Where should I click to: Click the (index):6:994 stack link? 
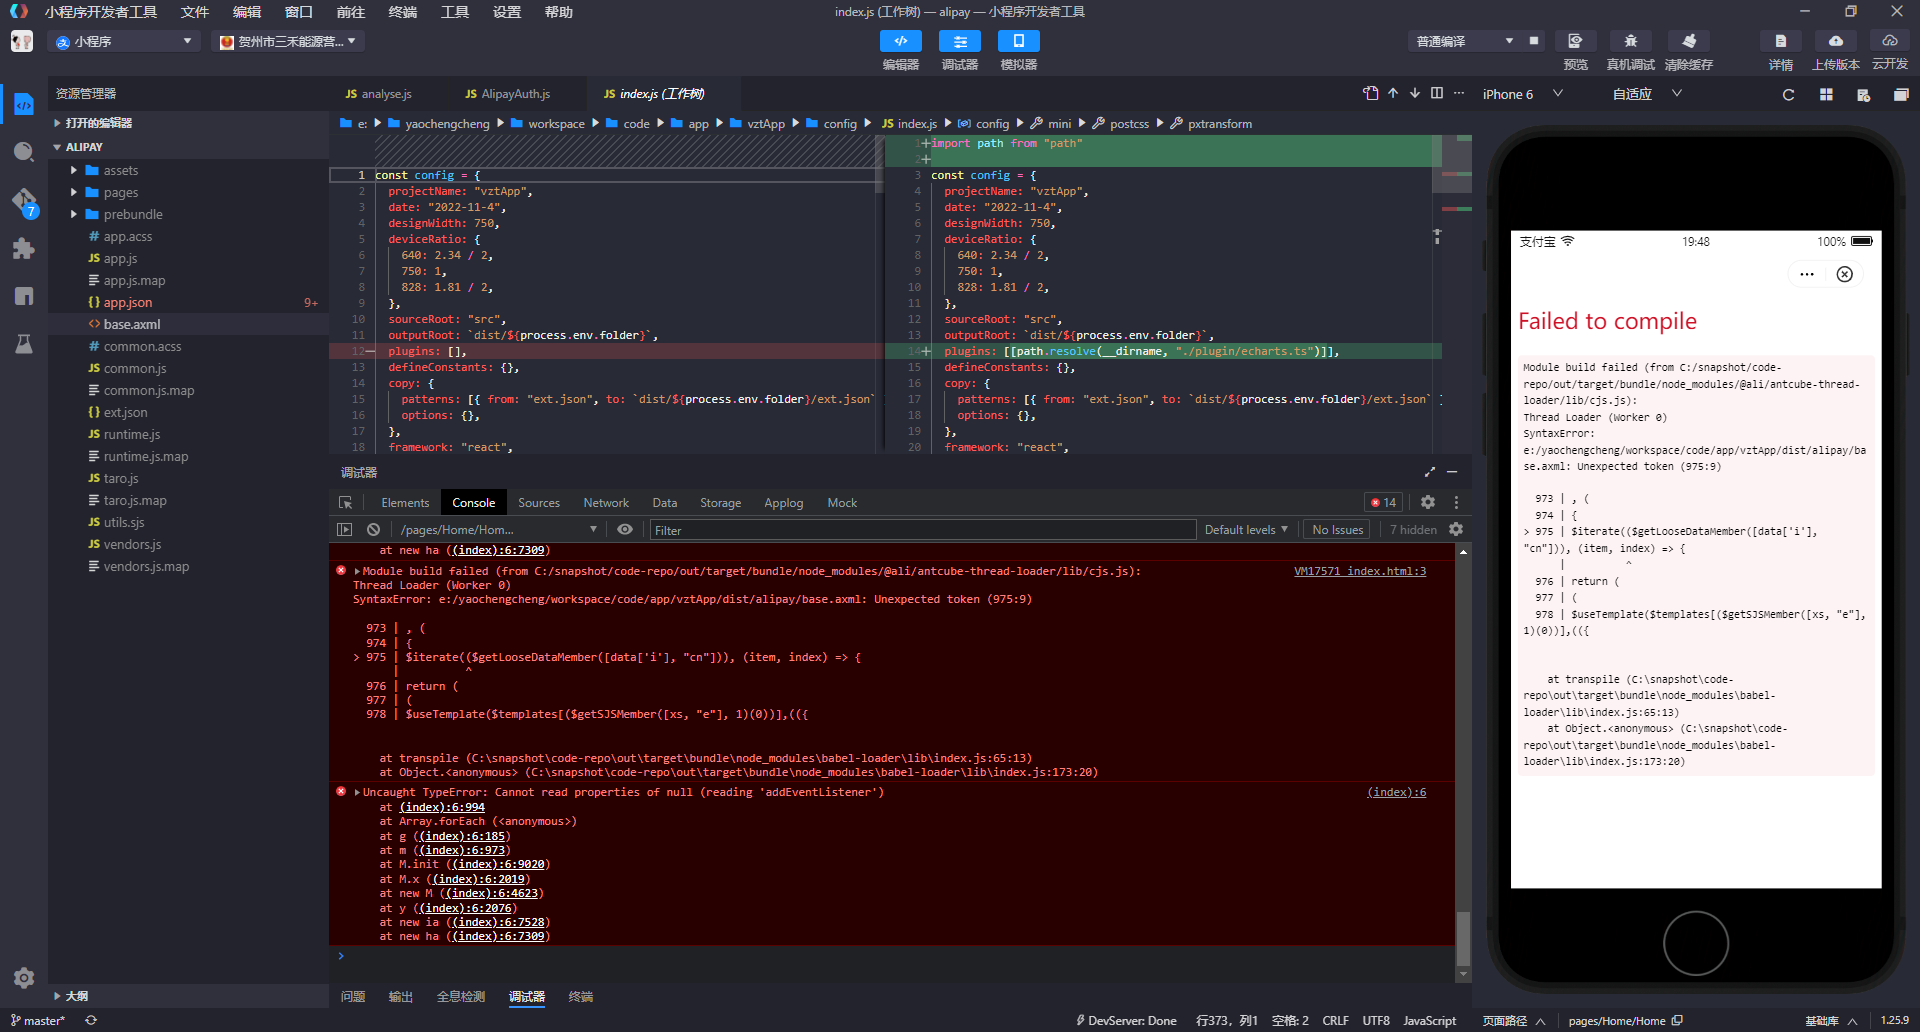coord(442,807)
